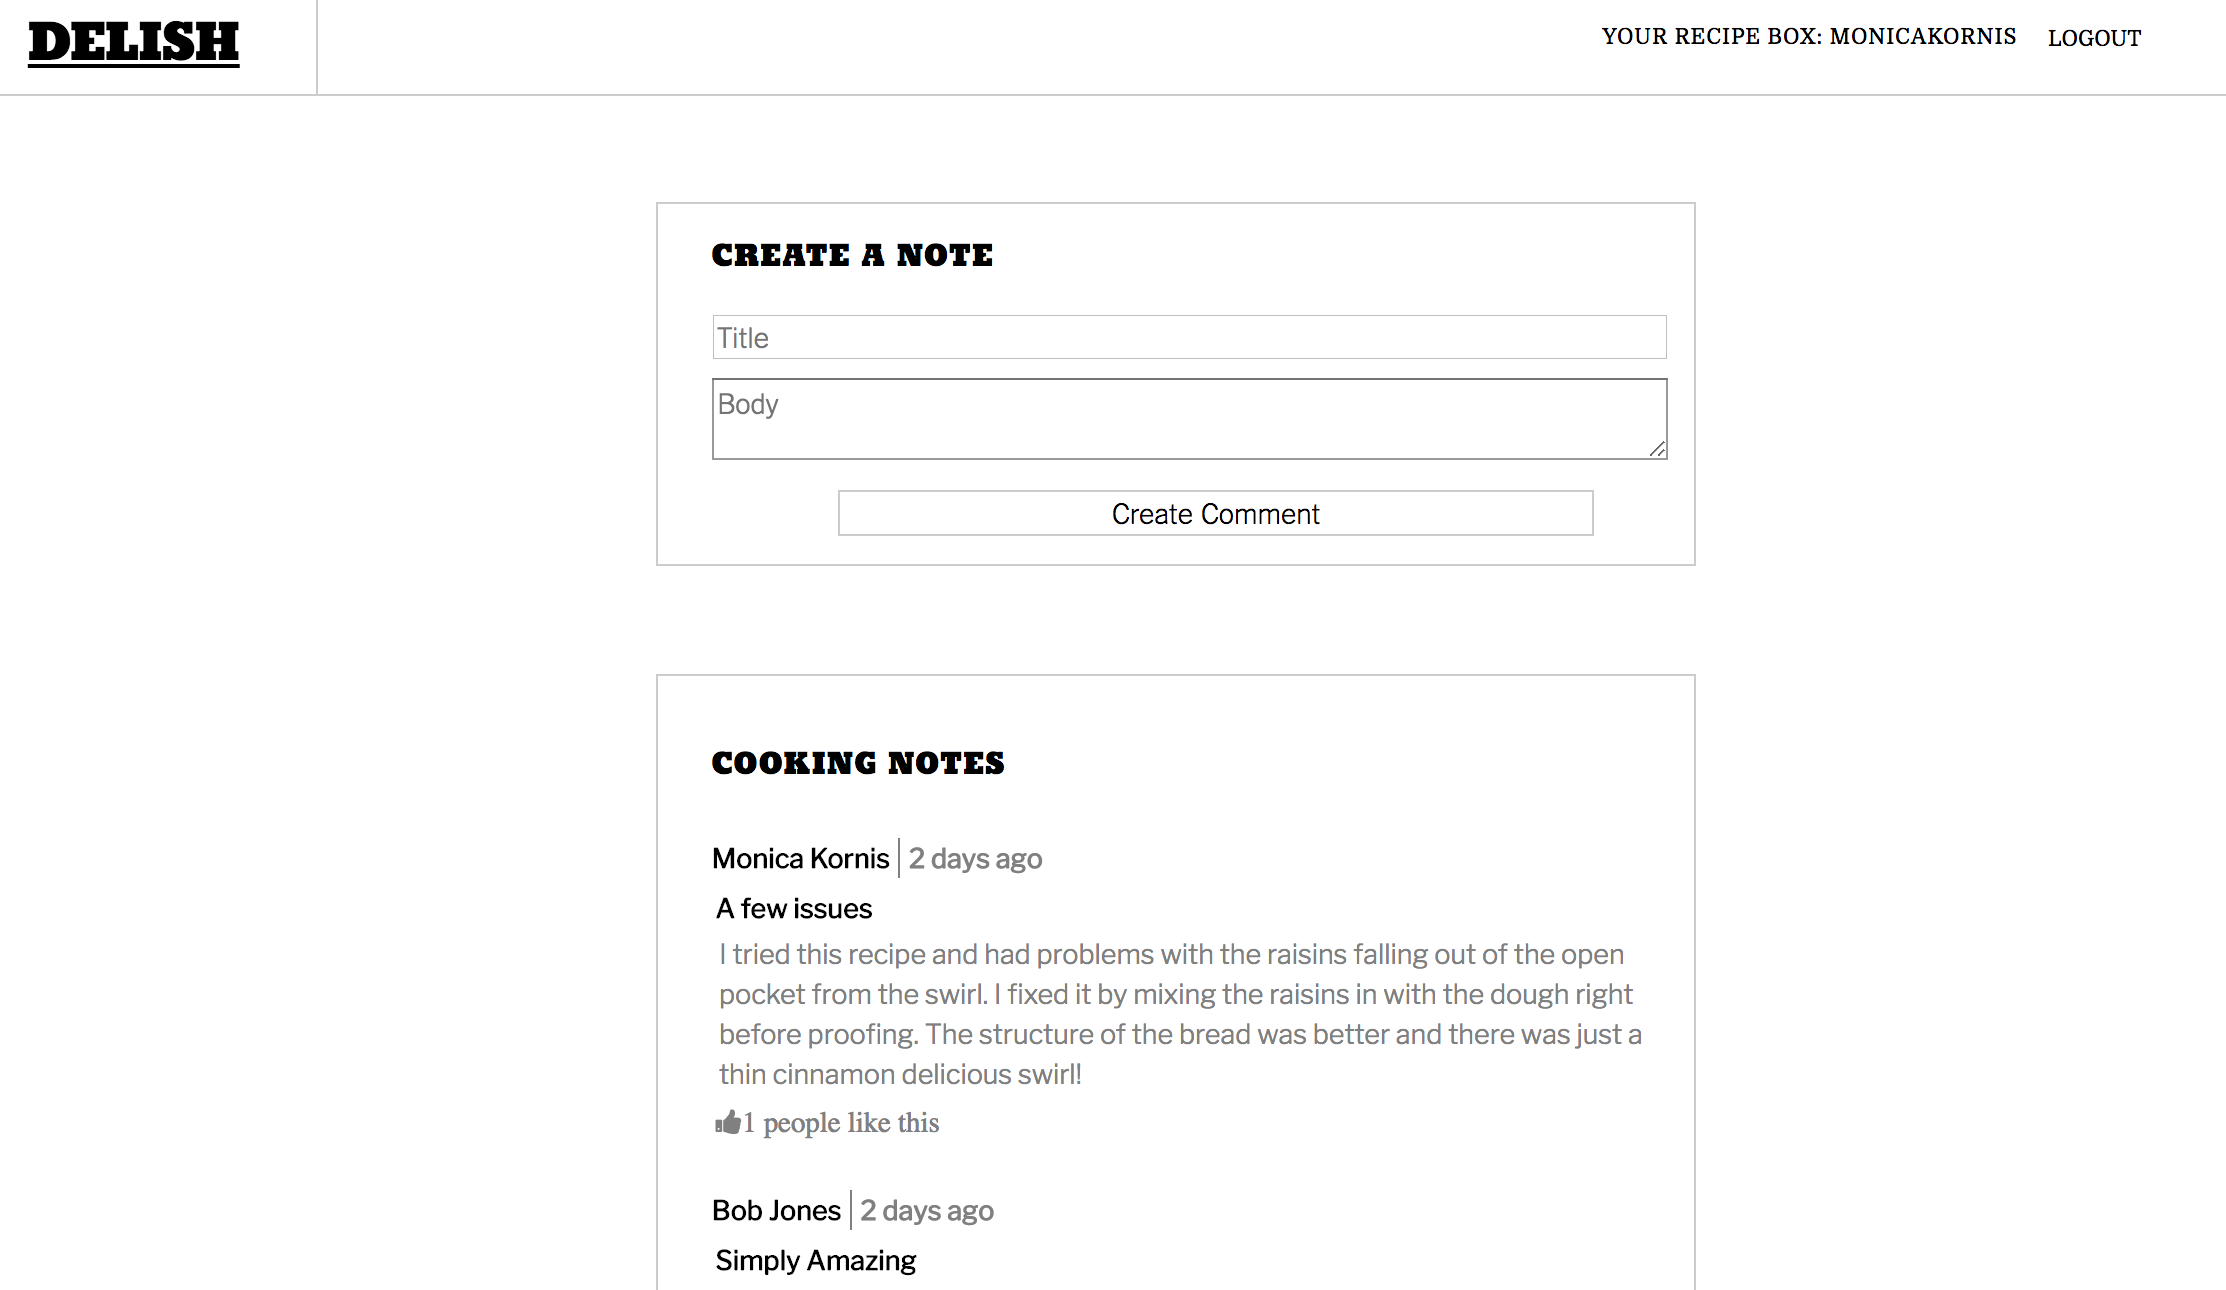Click the Logout link

point(2094,38)
